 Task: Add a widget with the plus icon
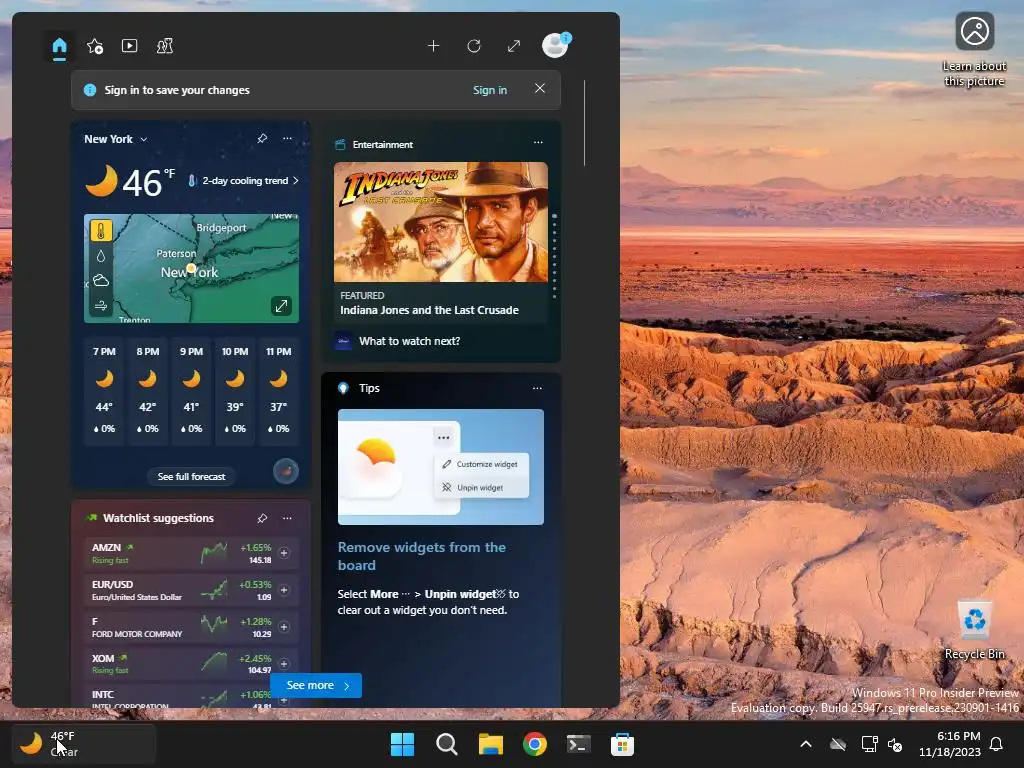[x=433, y=46]
